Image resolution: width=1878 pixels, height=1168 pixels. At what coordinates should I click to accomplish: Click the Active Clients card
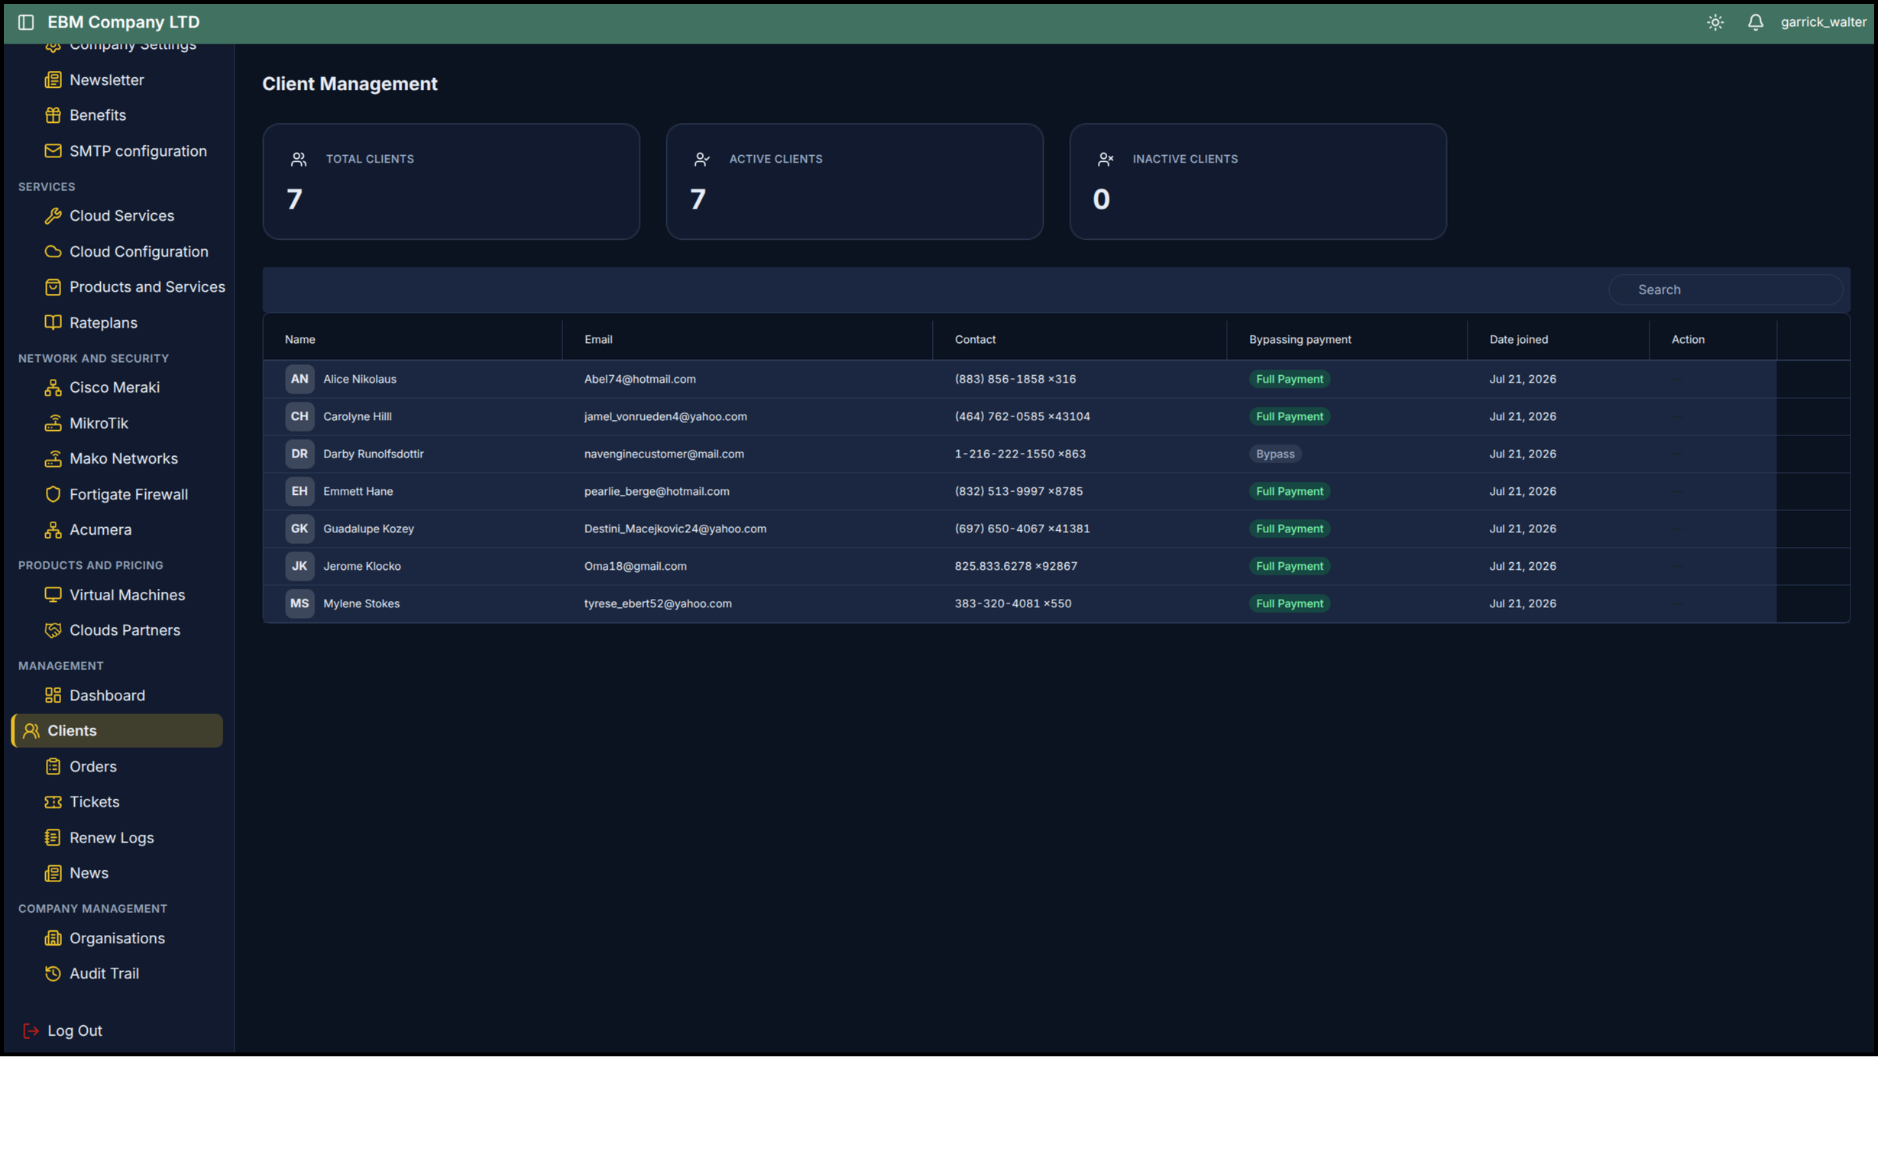point(854,181)
